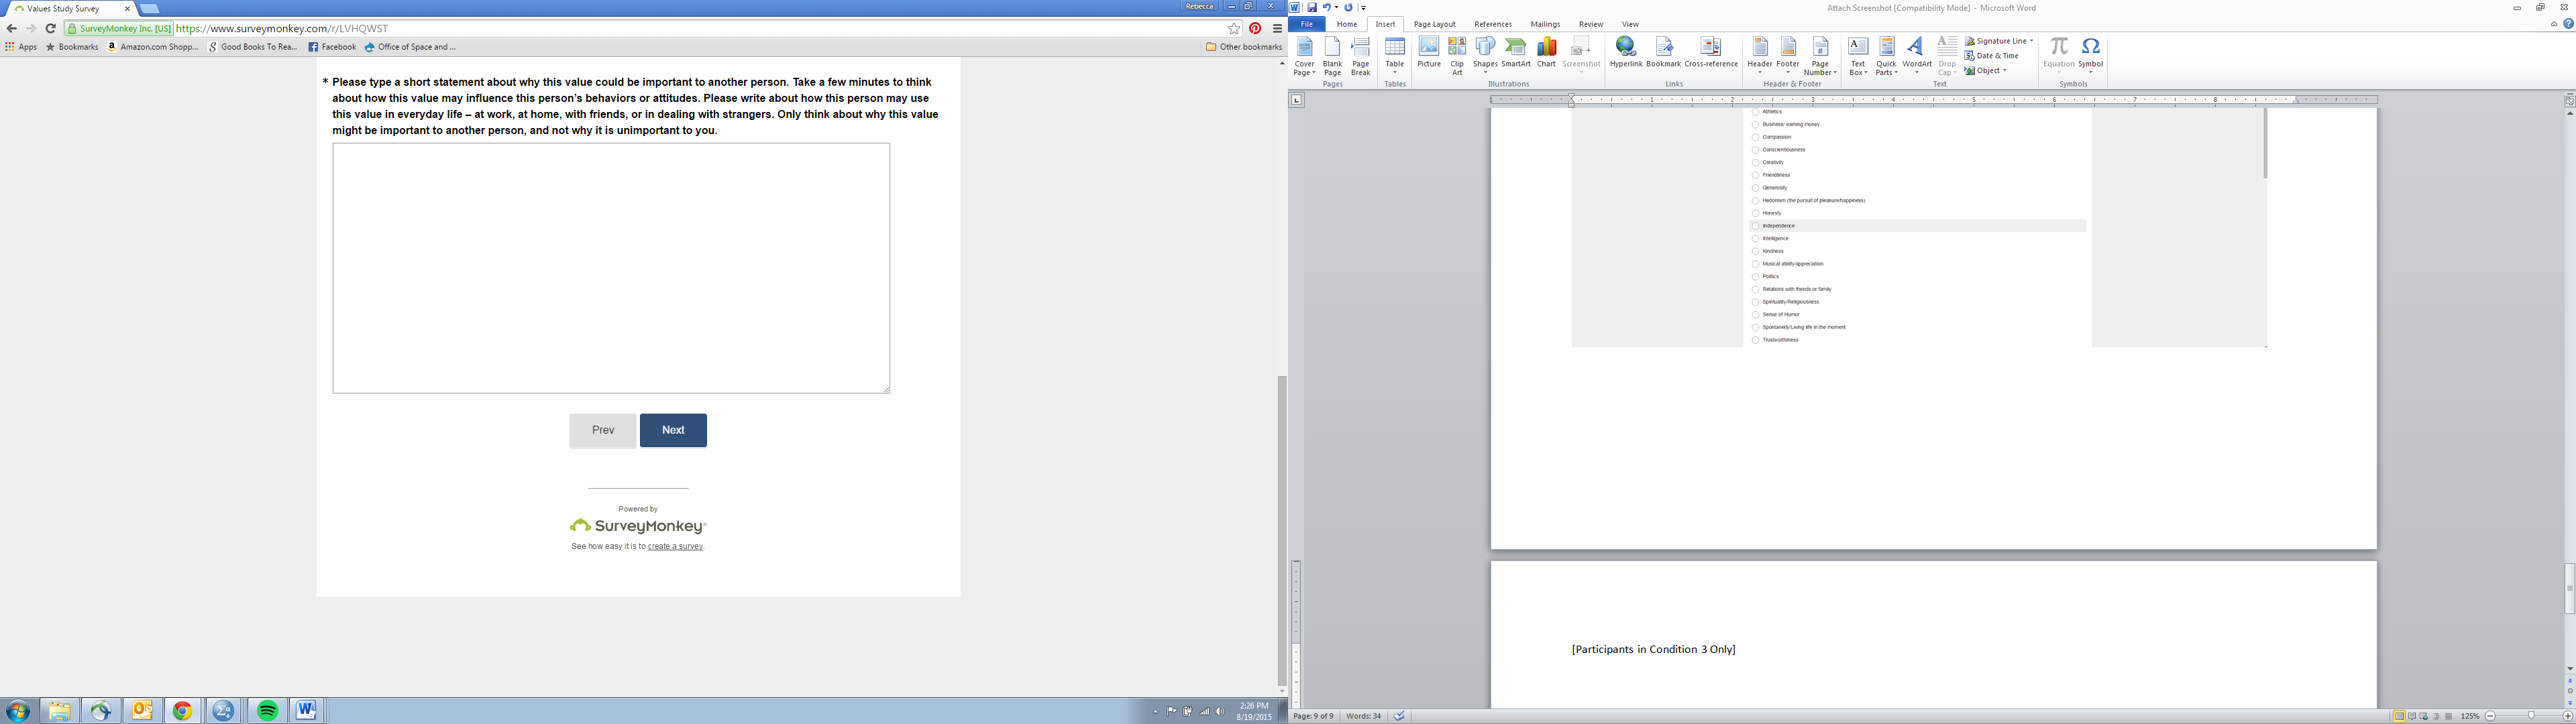The width and height of the screenshot is (2576, 724).
Task: Click Date & Time in Text group
Action: pos(1996,56)
